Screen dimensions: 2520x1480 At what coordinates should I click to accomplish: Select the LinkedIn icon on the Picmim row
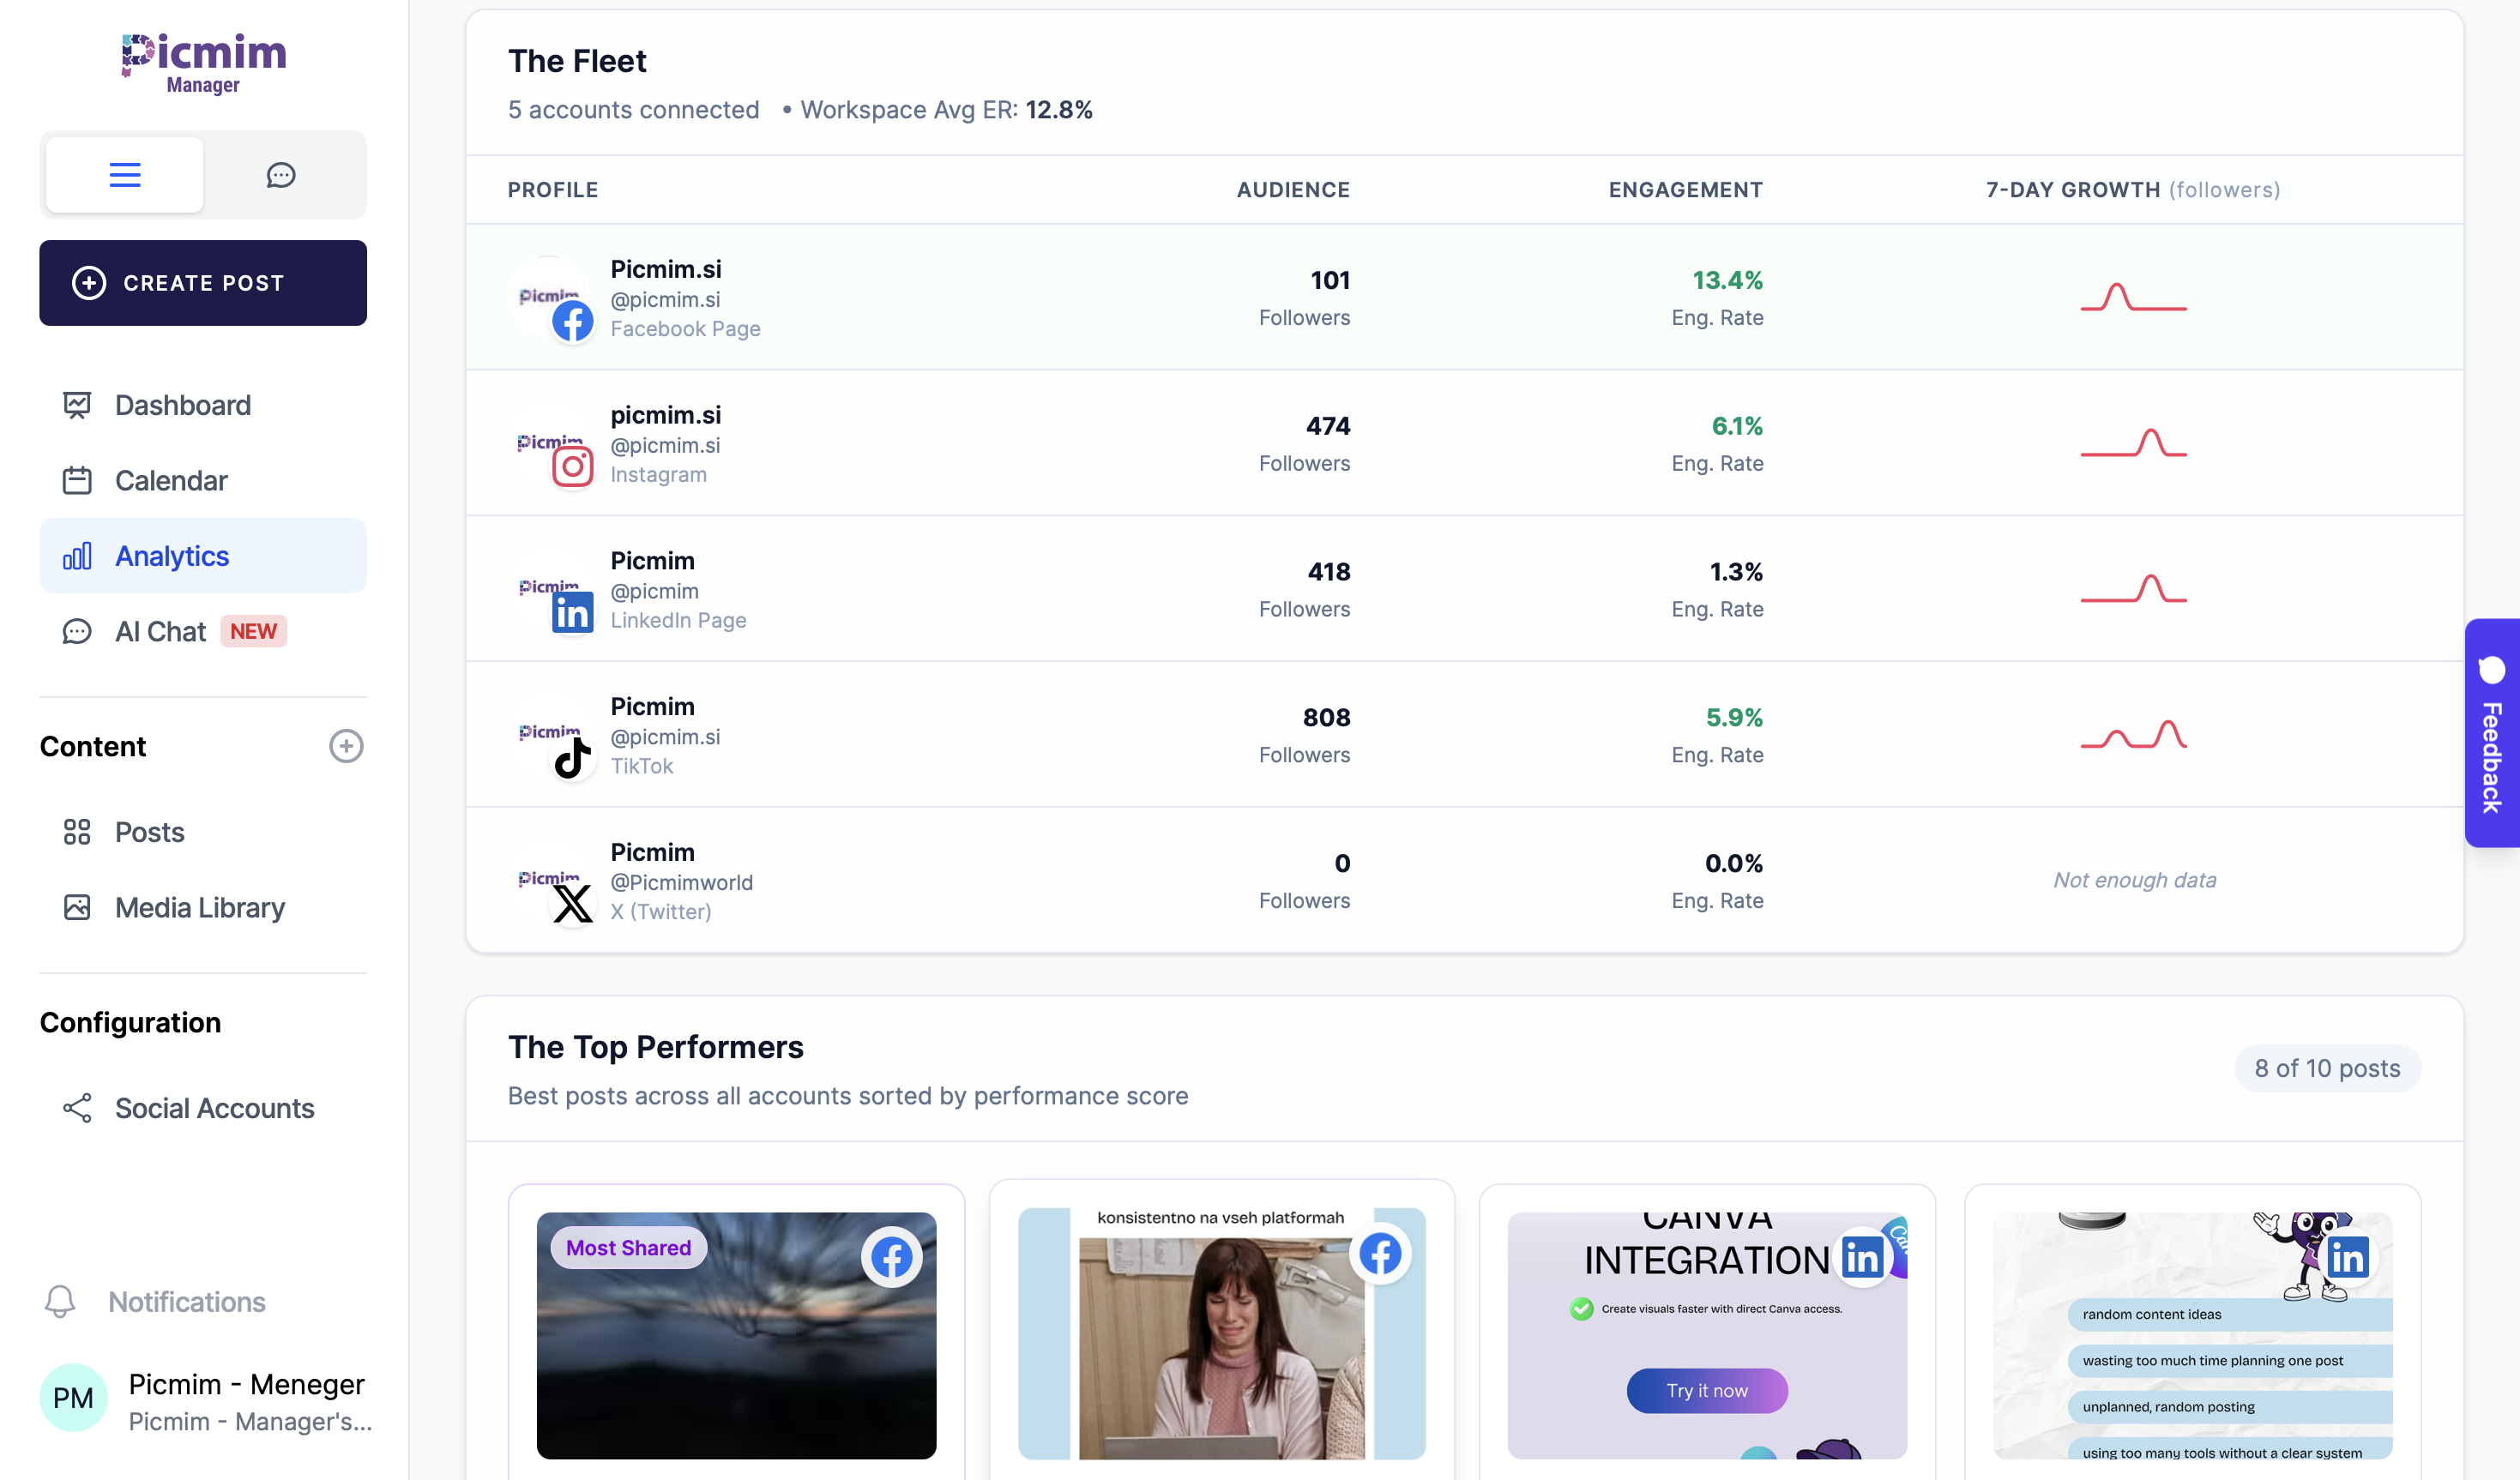coord(573,612)
